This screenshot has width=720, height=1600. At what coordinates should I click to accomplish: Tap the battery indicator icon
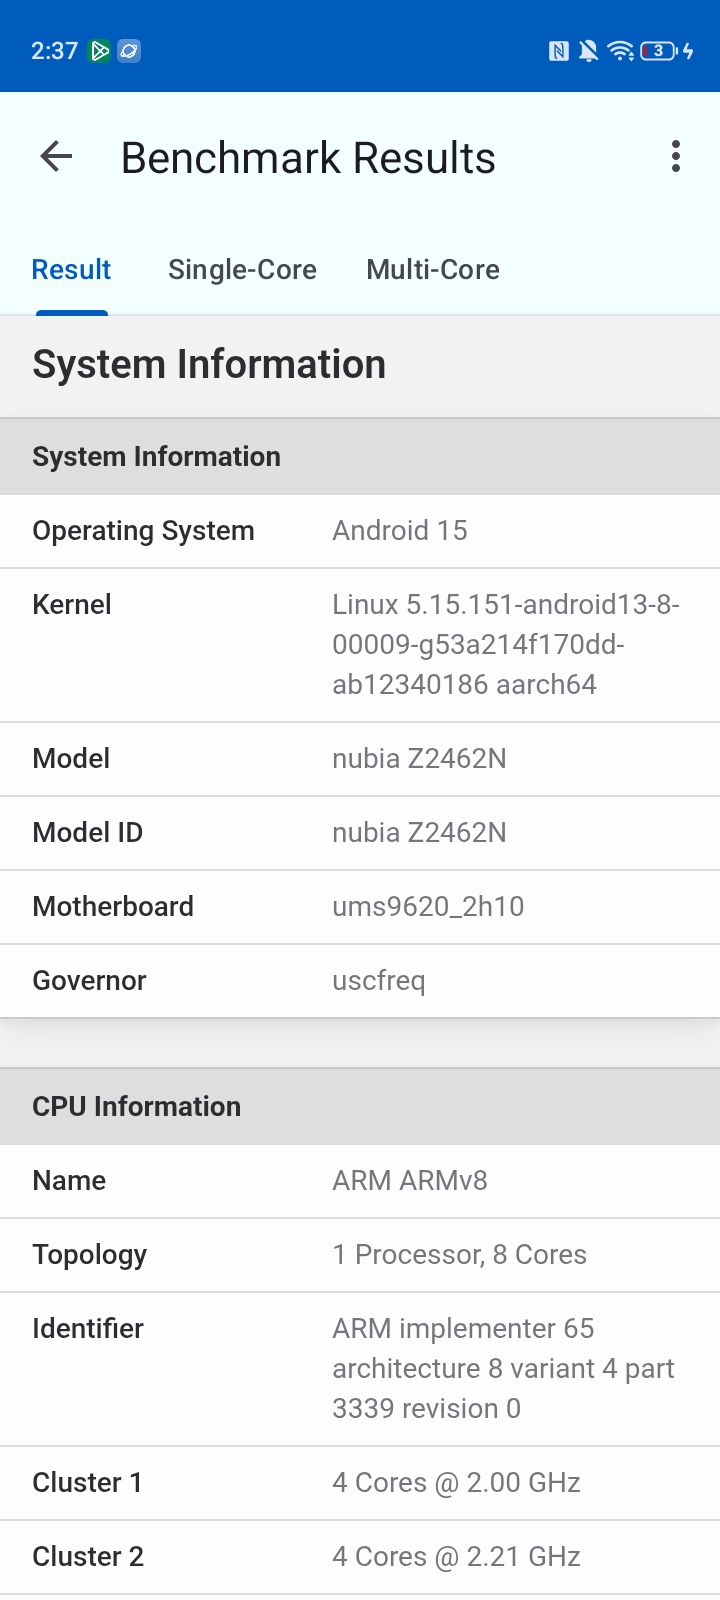659,51
